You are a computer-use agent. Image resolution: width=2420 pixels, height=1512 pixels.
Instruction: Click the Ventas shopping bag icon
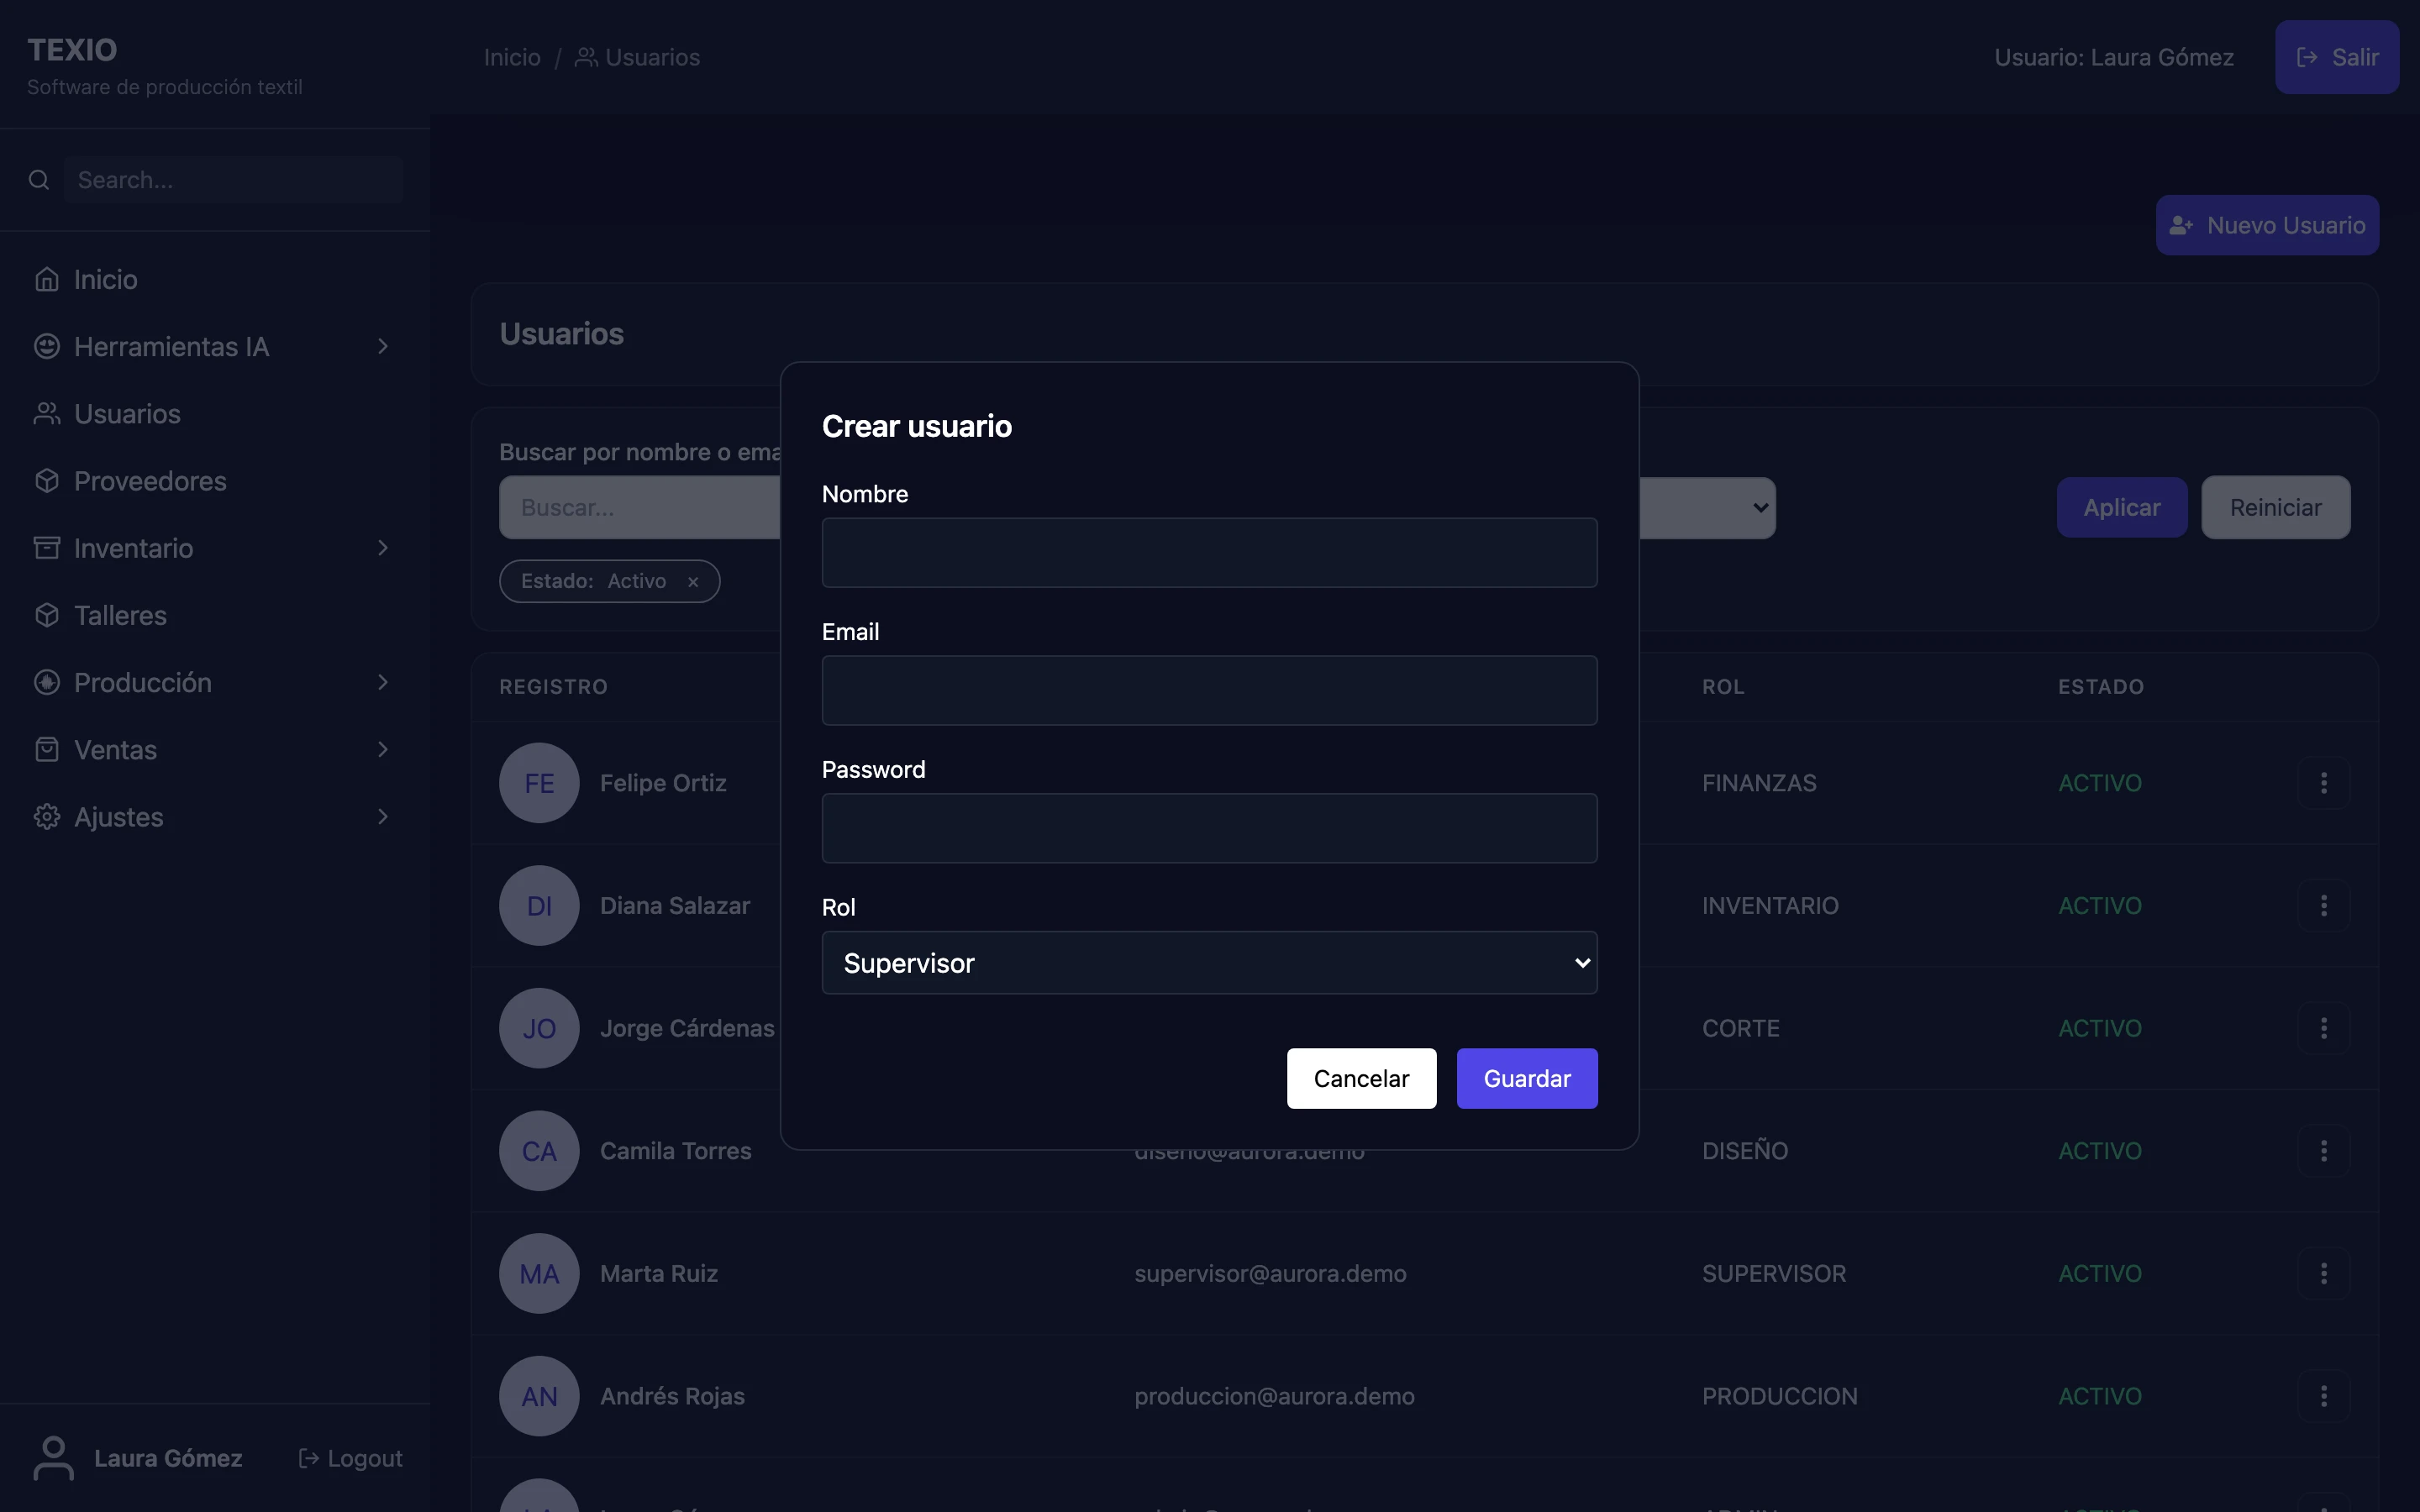(47, 749)
